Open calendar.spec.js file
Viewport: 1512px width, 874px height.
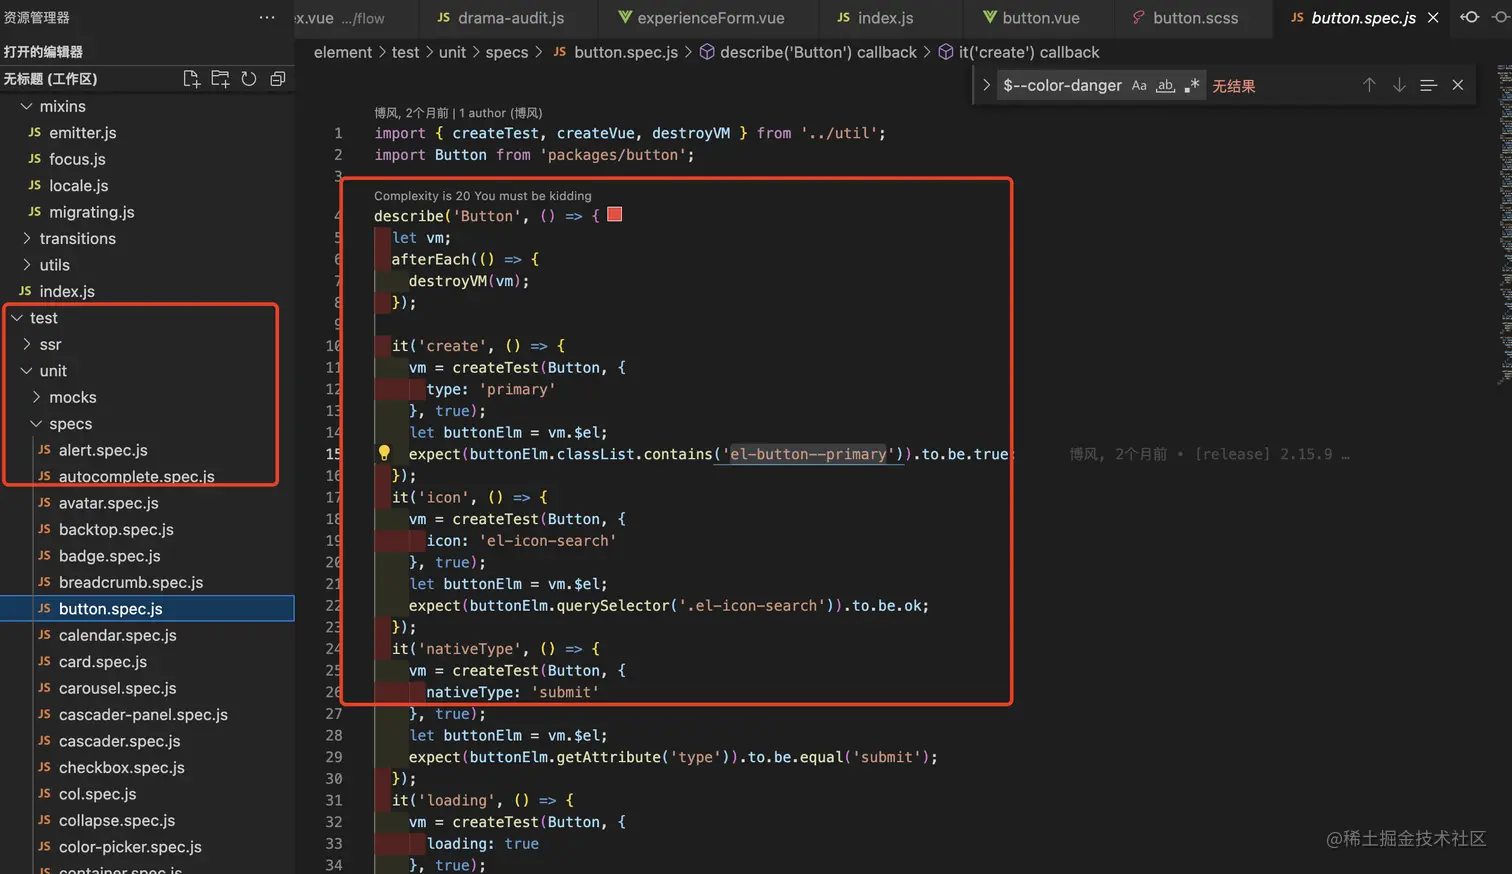coord(118,635)
